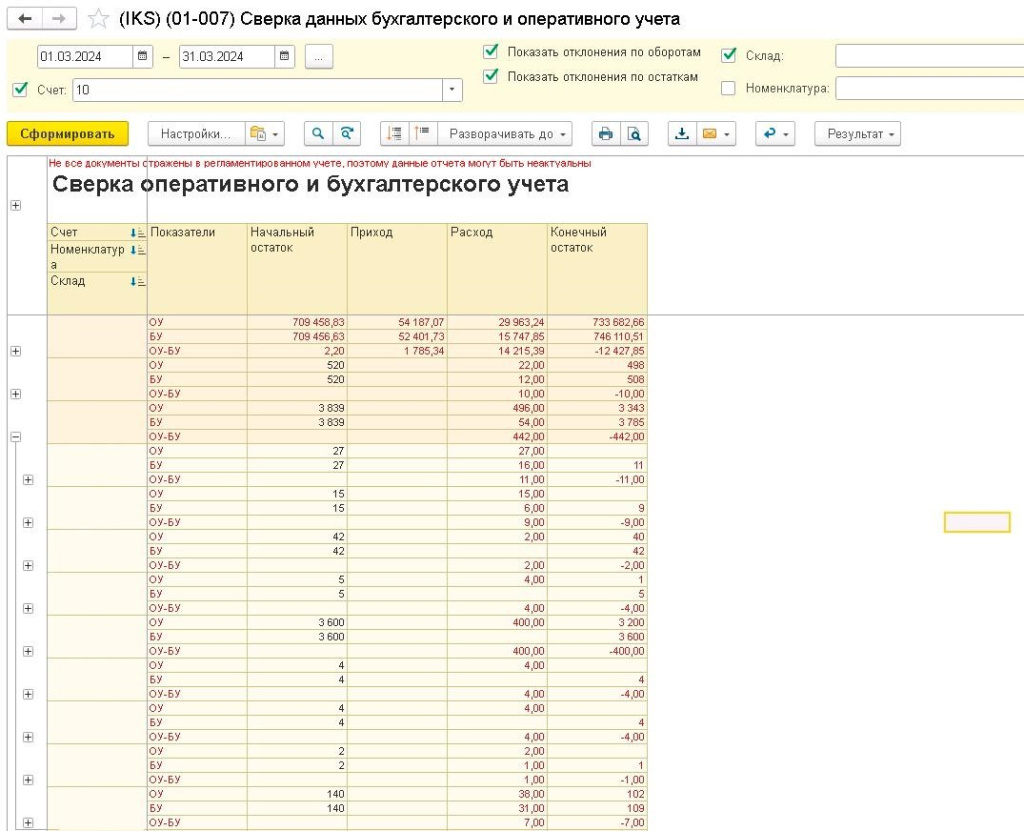1024x831 pixels.
Task: Open calendar for end date 31.03.2024
Action: [284, 57]
